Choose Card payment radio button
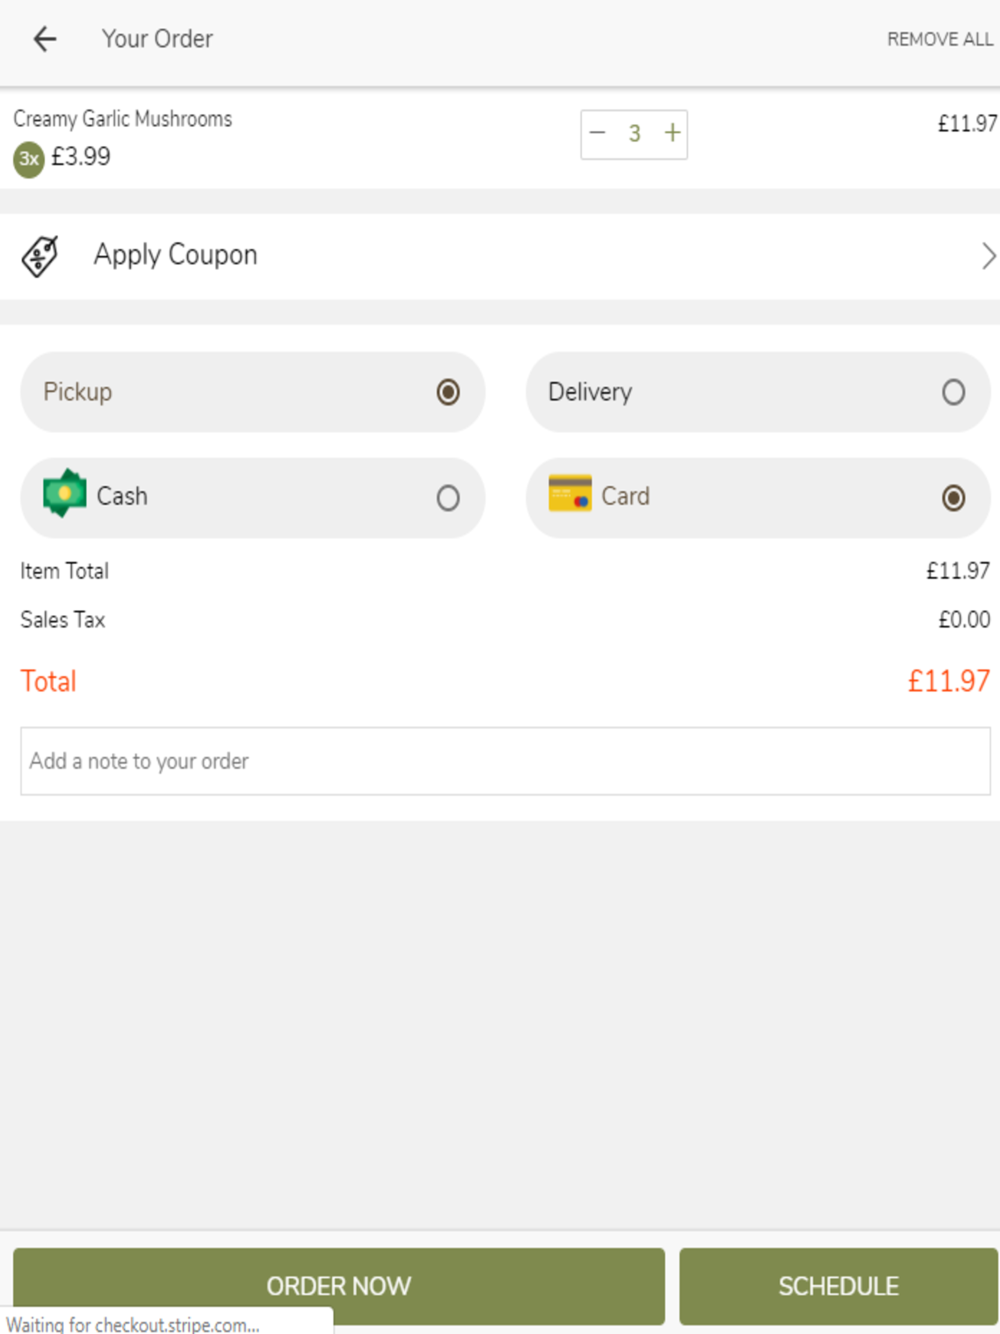 coord(953,498)
